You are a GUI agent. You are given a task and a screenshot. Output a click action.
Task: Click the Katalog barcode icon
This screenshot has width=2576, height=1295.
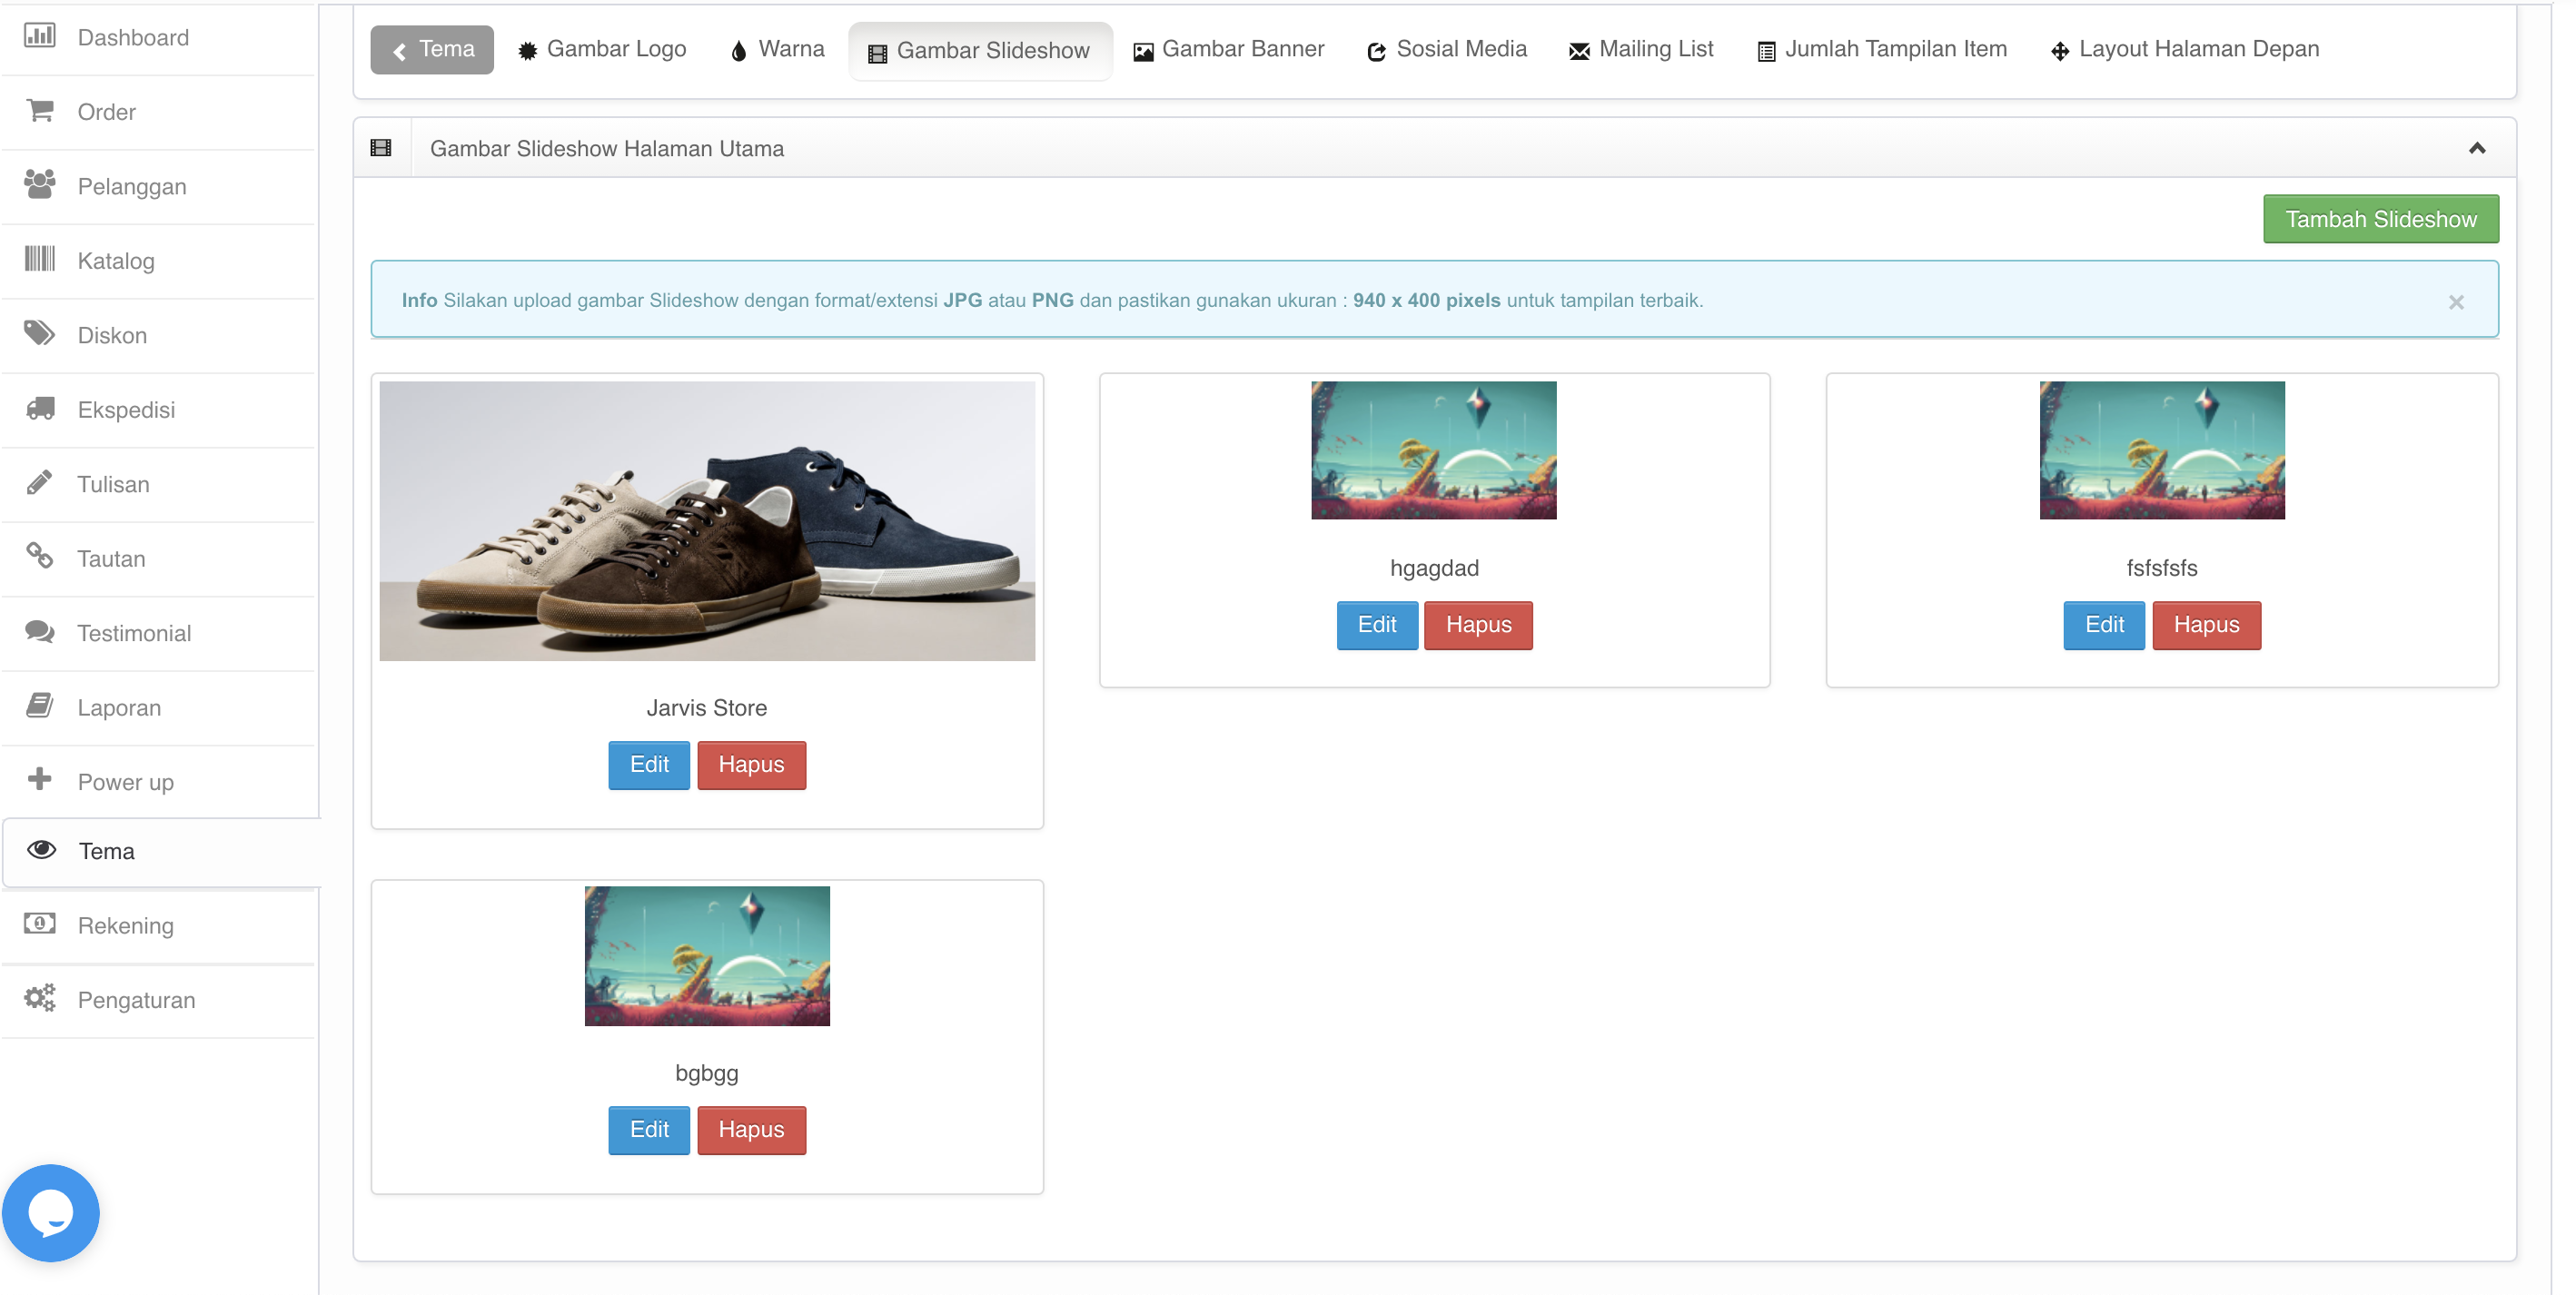(39, 259)
